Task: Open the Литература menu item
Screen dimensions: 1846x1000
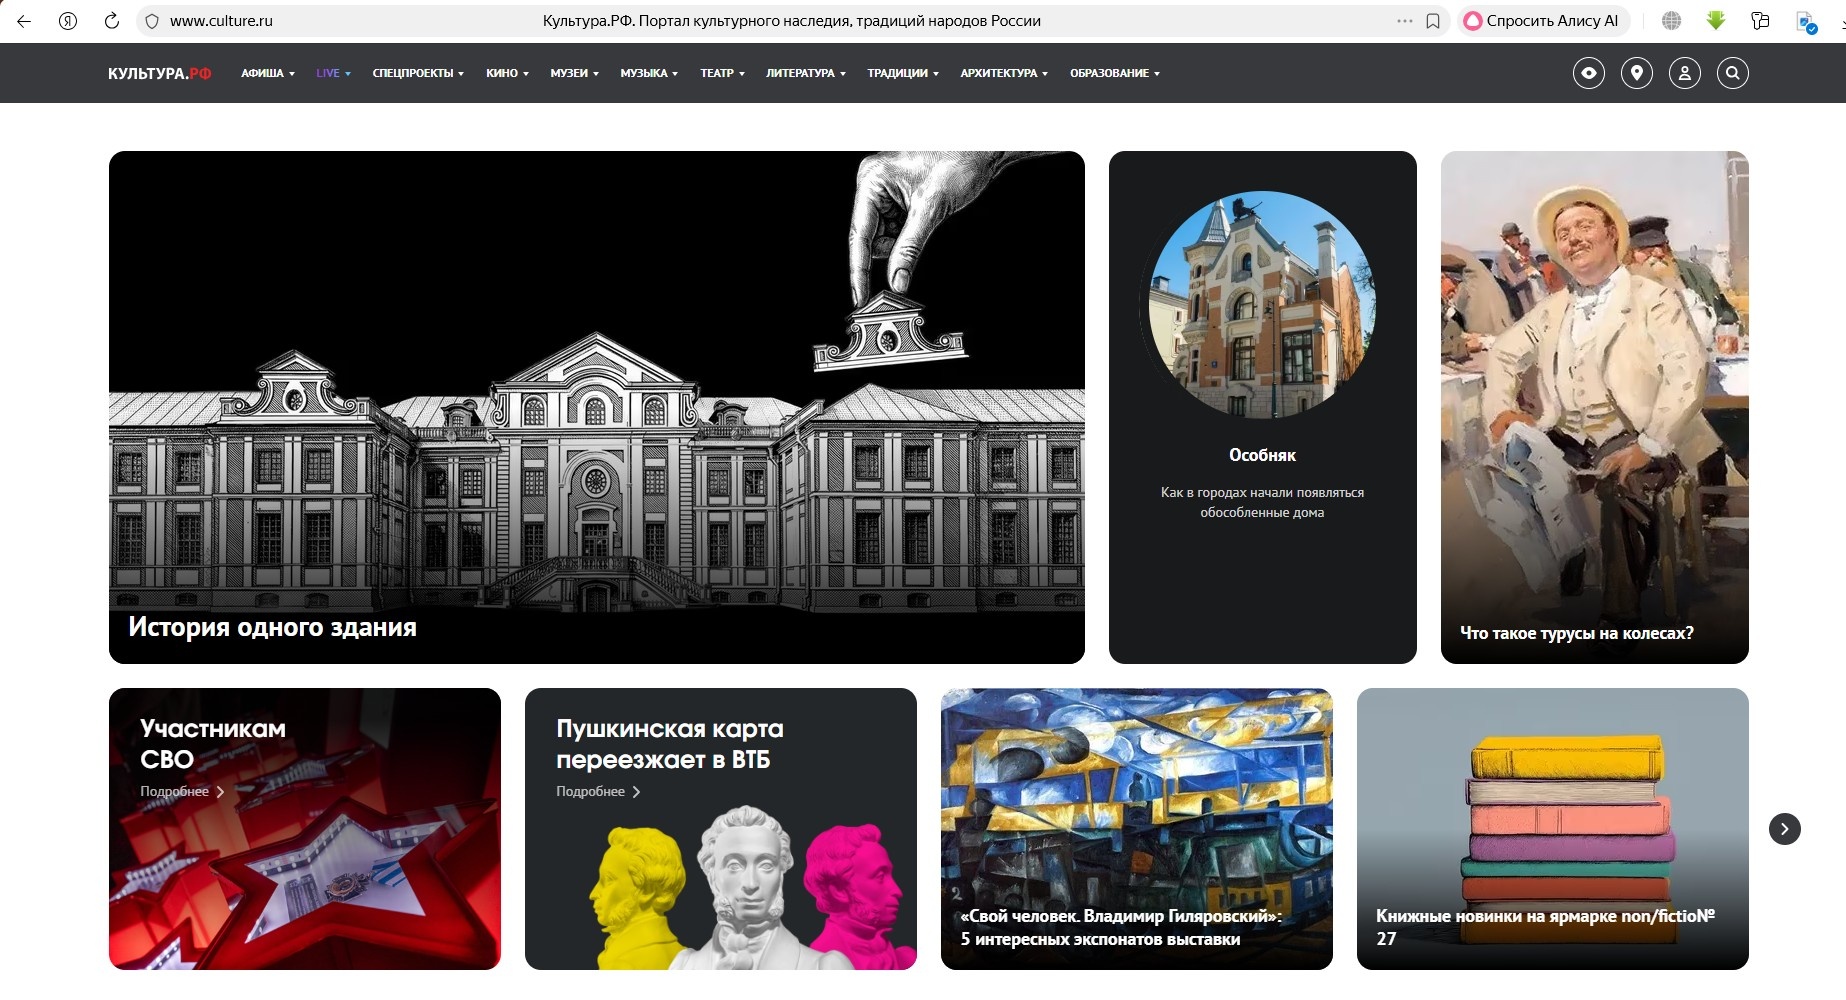Action: (x=805, y=73)
